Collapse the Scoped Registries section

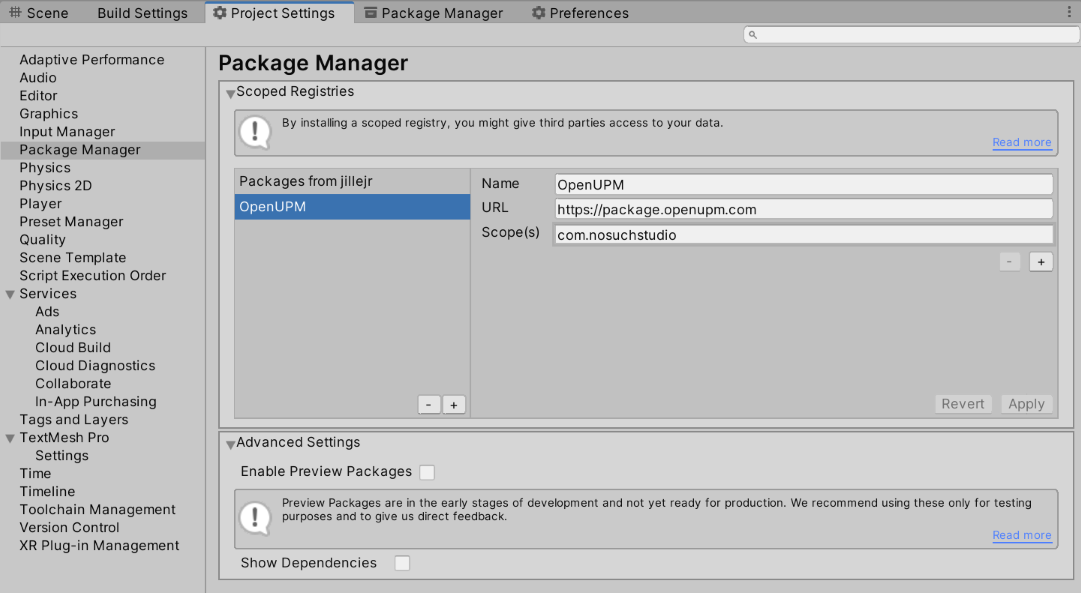point(231,91)
